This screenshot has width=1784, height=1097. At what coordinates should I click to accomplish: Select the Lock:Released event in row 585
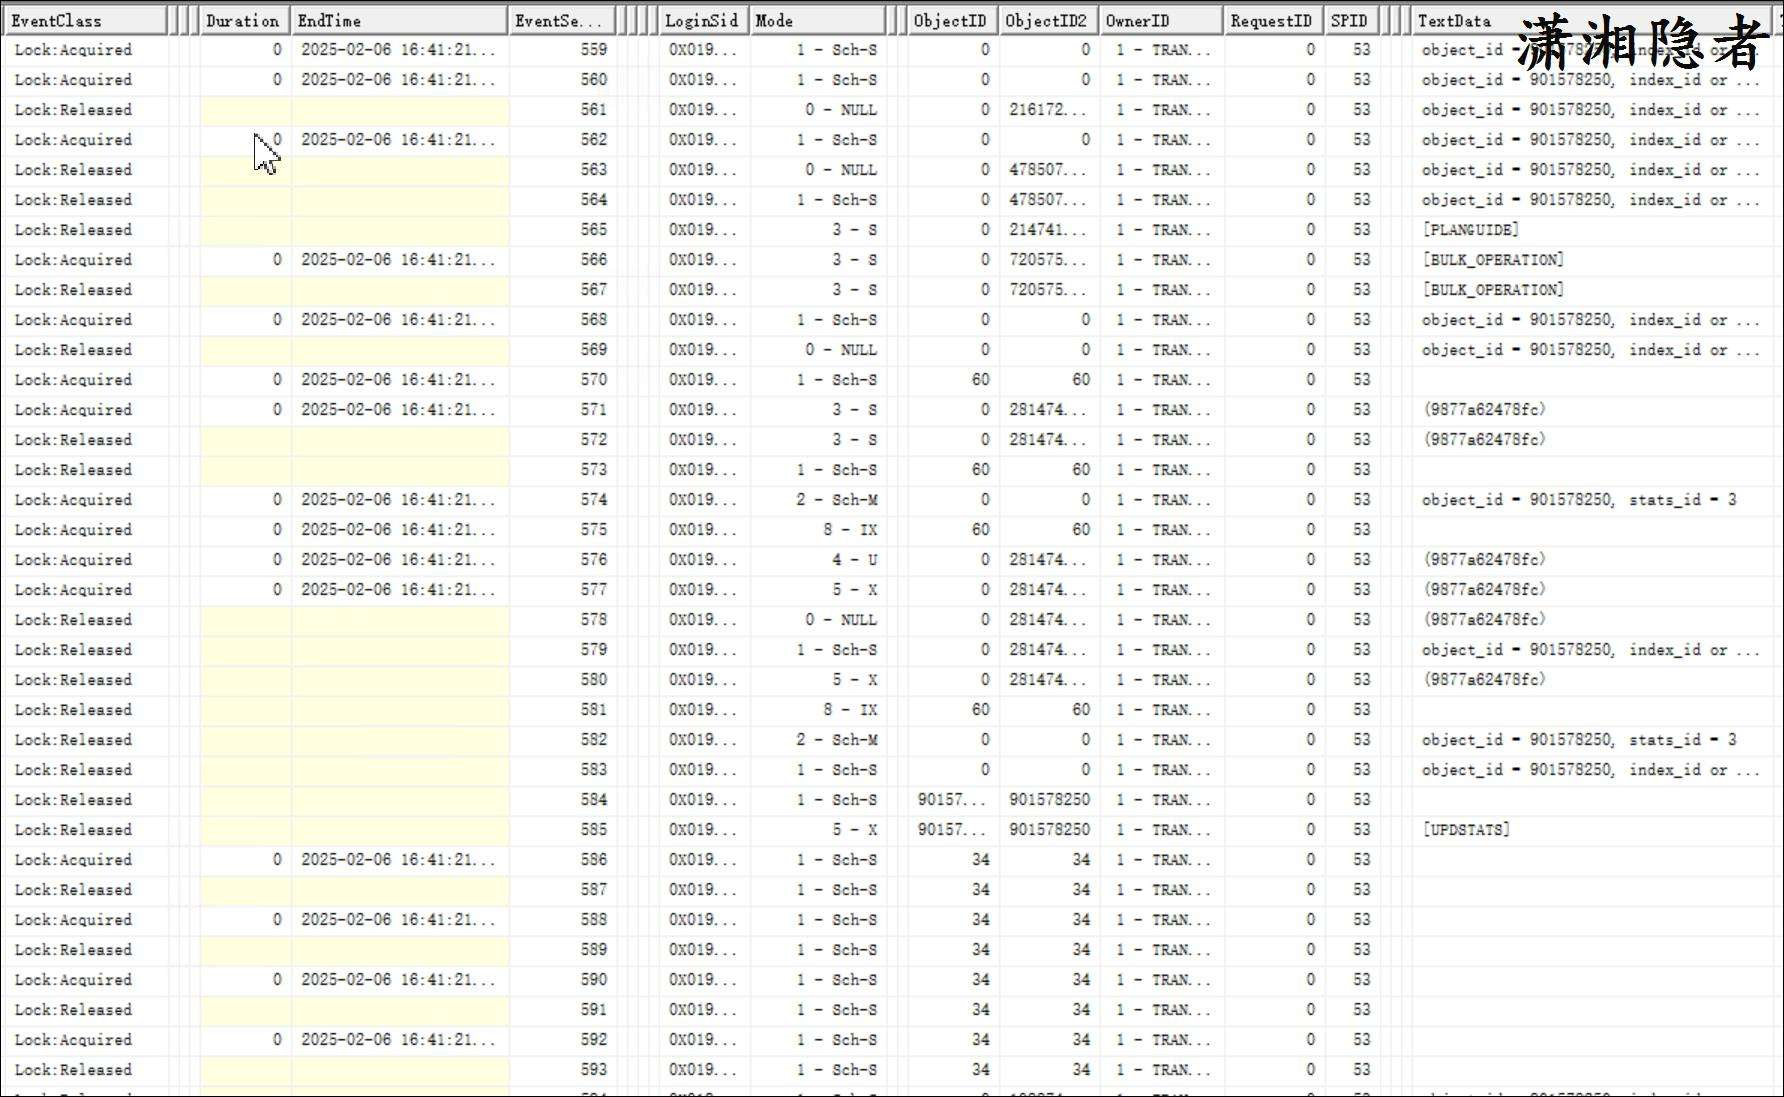tap(73, 830)
